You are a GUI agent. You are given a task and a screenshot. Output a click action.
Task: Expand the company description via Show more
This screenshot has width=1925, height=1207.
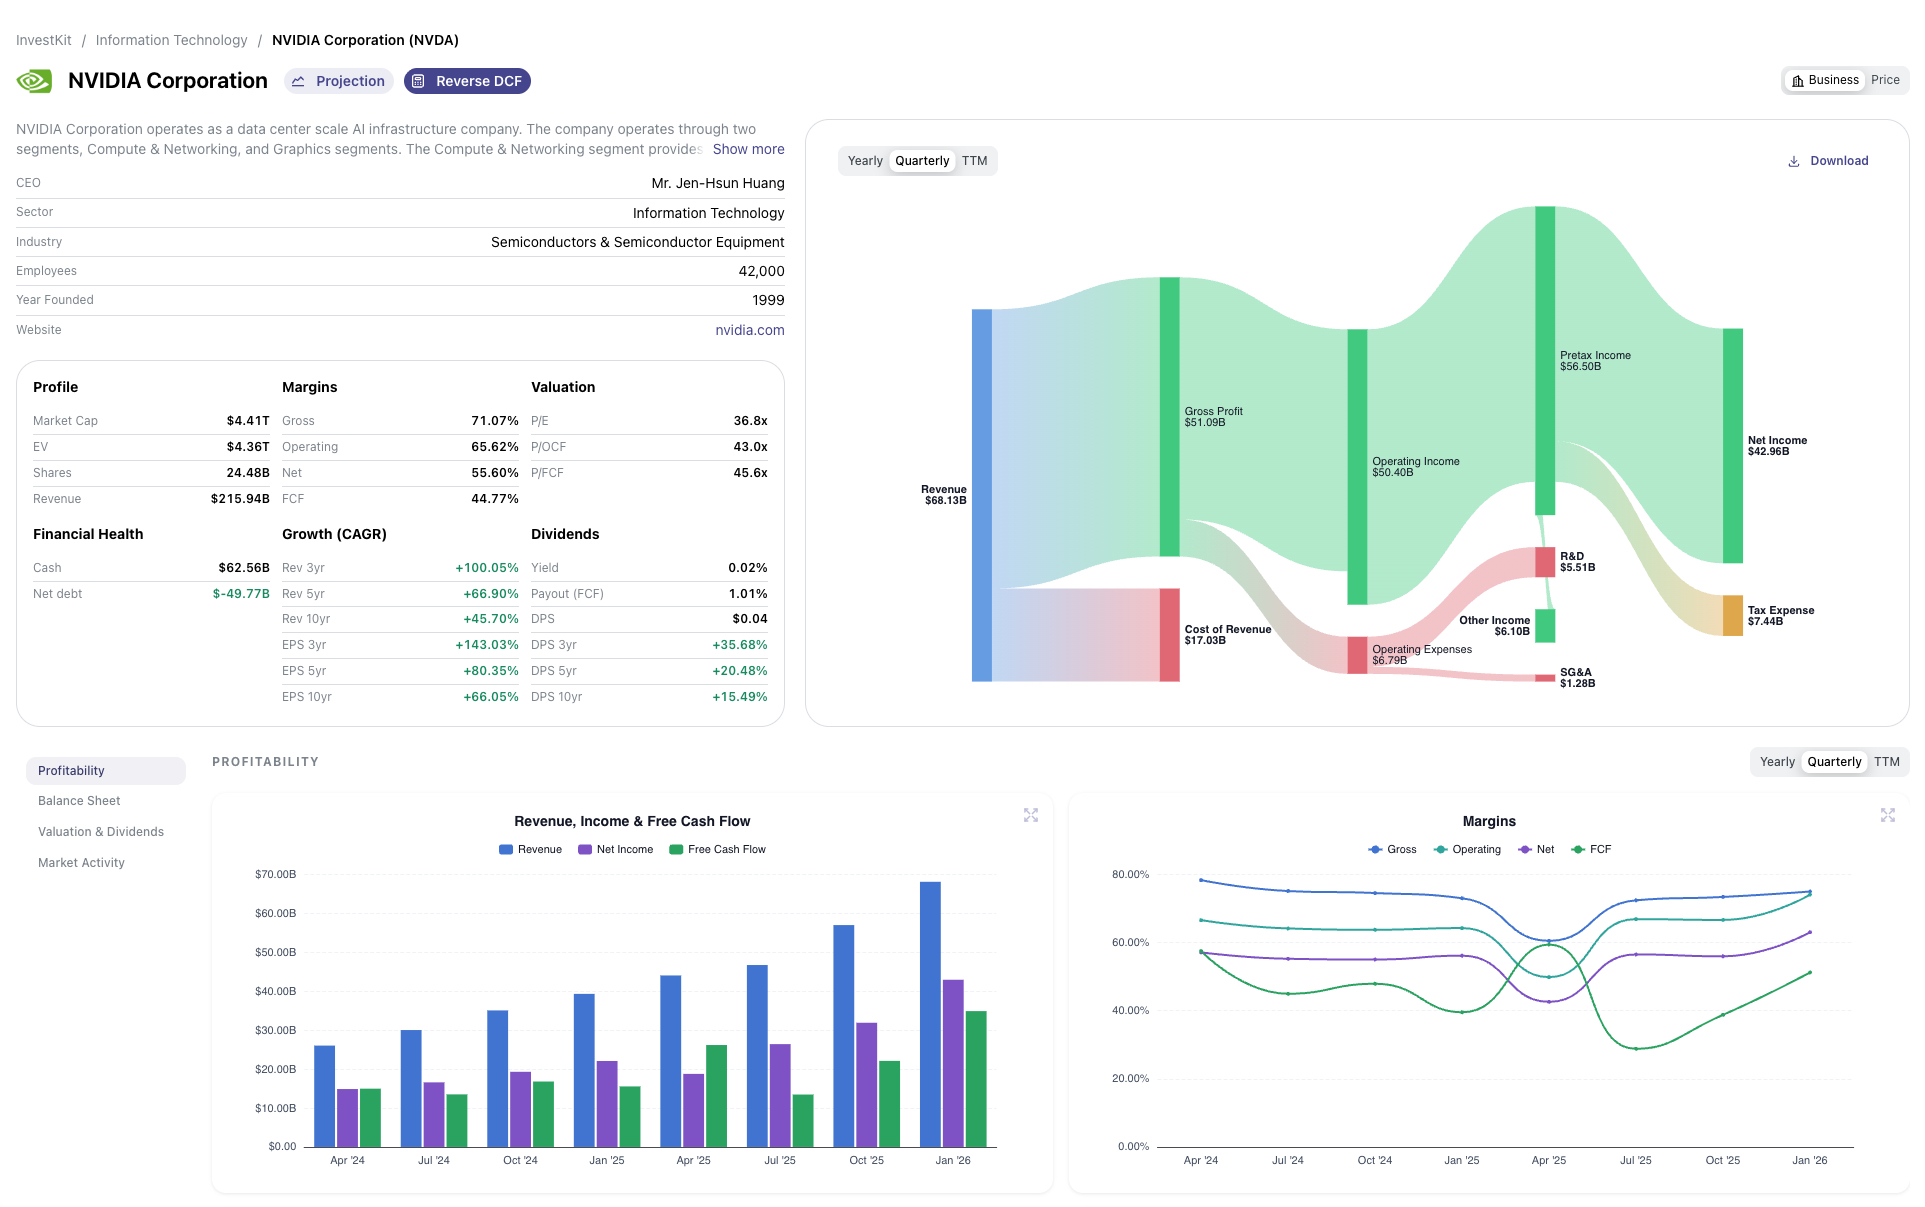748,149
